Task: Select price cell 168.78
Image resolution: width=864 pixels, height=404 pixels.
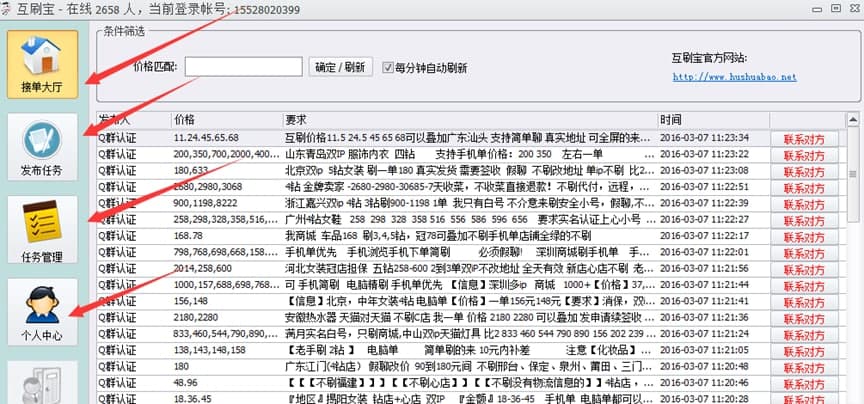Action: pyautogui.click(x=188, y=236)
